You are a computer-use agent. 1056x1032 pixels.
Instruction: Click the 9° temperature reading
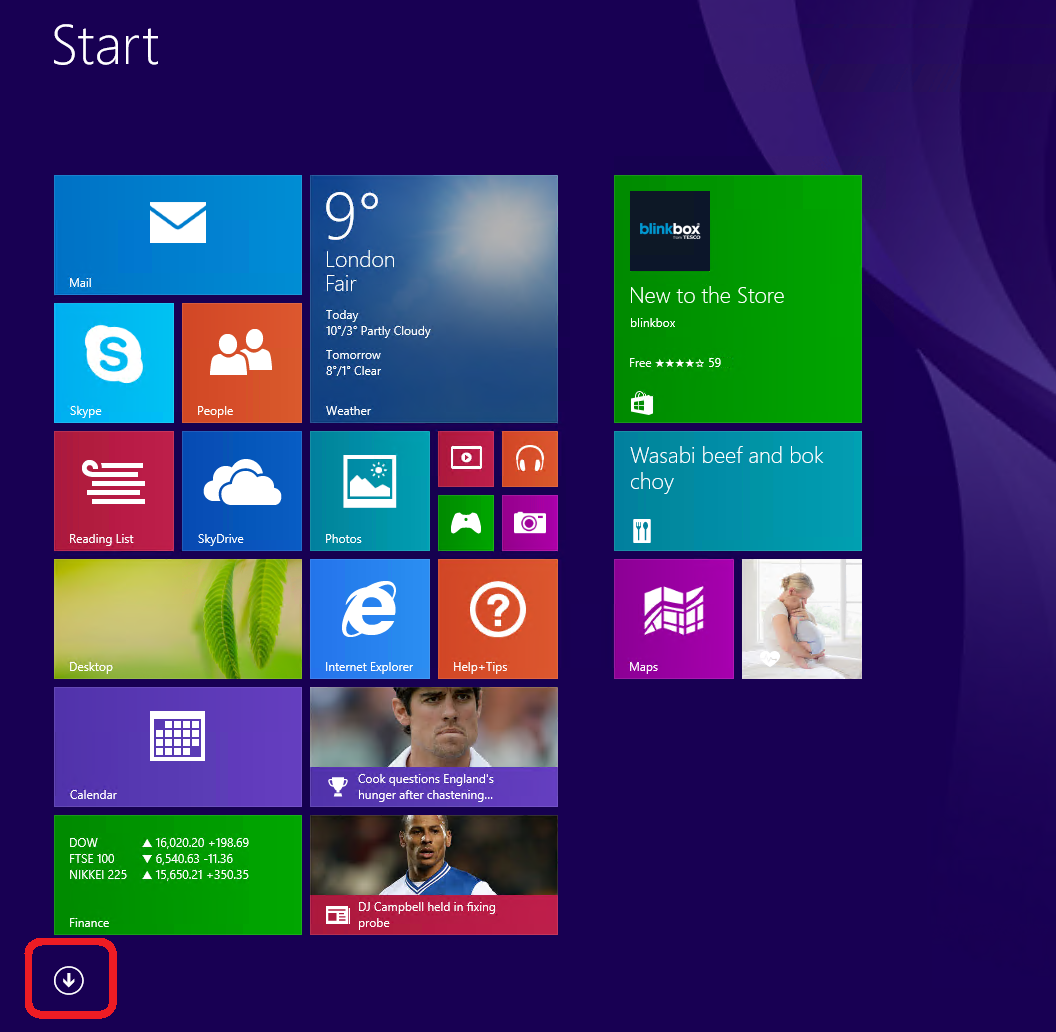click(352, 215)
